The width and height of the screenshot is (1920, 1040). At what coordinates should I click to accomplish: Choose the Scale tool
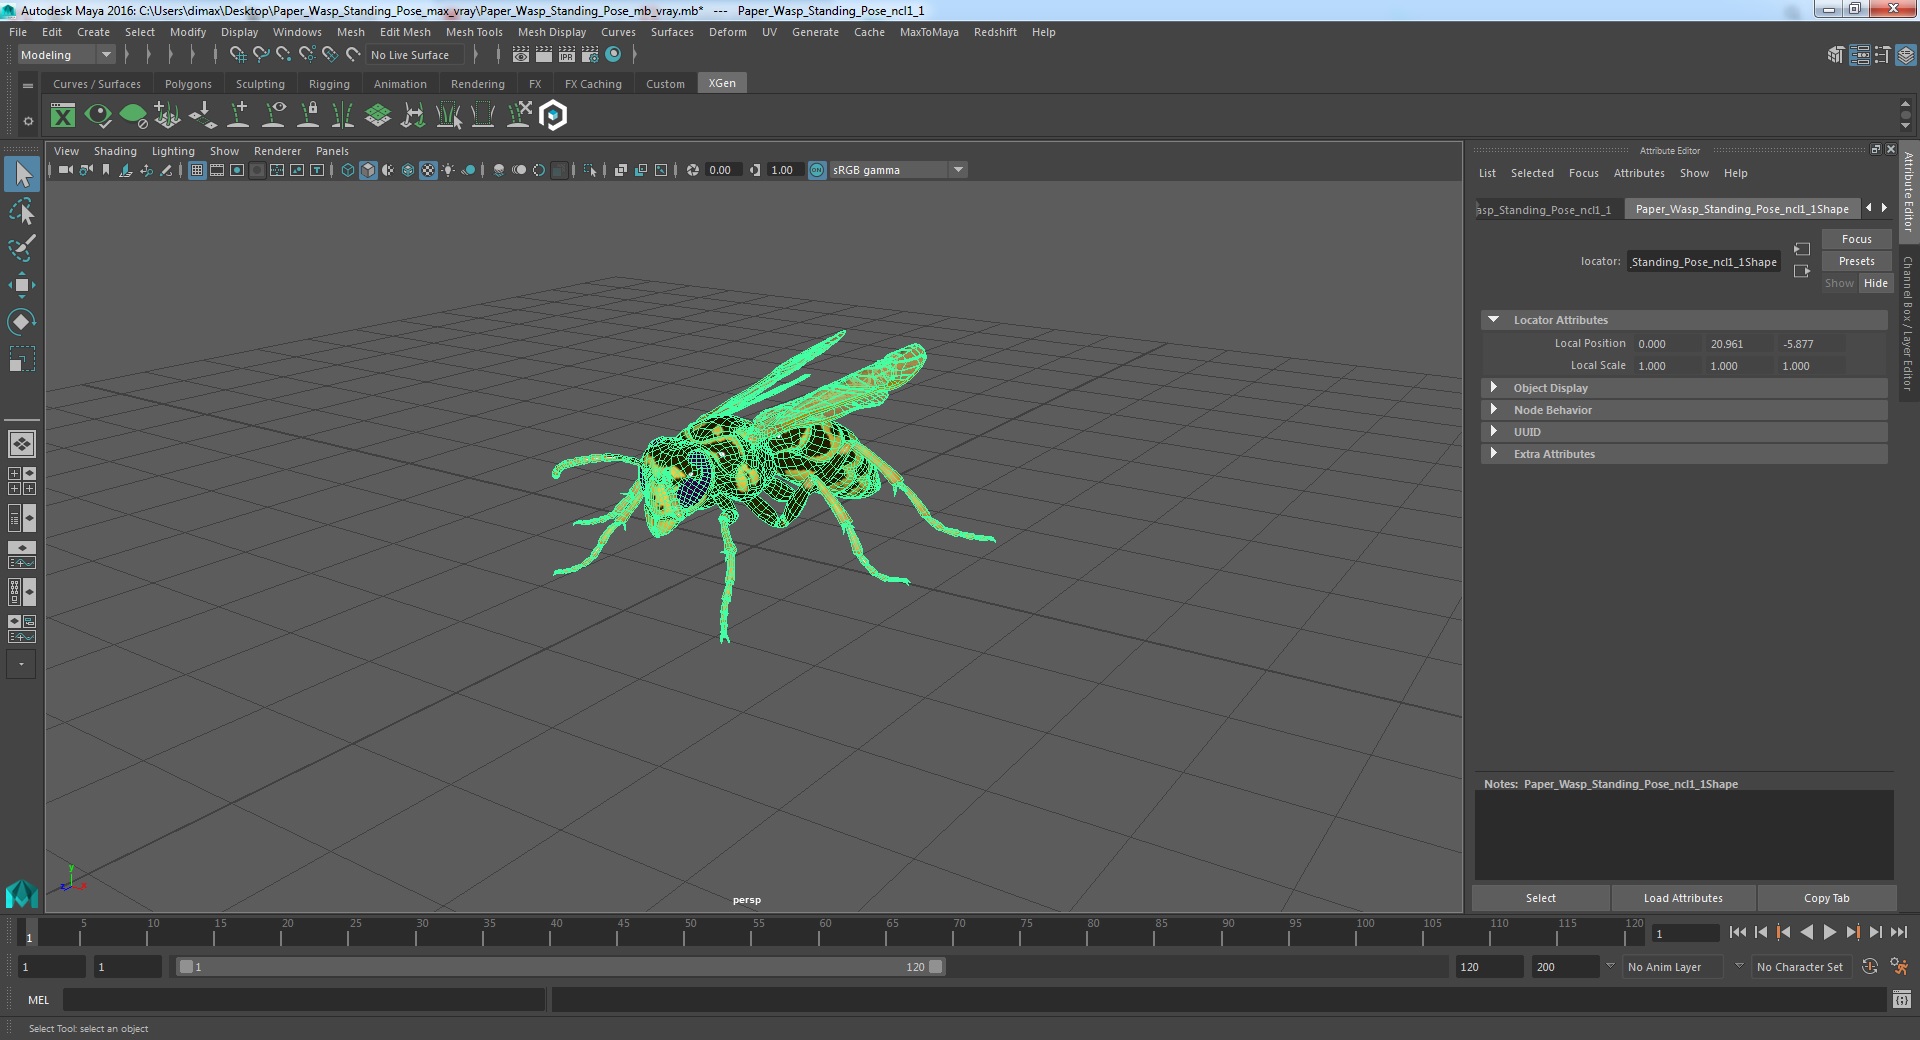pyautogui.click(x=21, y=358)
